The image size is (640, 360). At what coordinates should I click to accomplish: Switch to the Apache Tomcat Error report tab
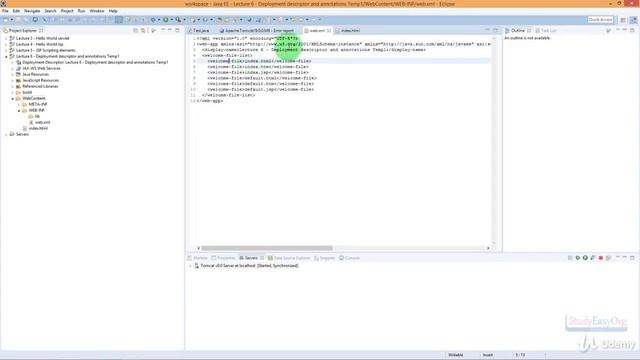coord(257,31)
